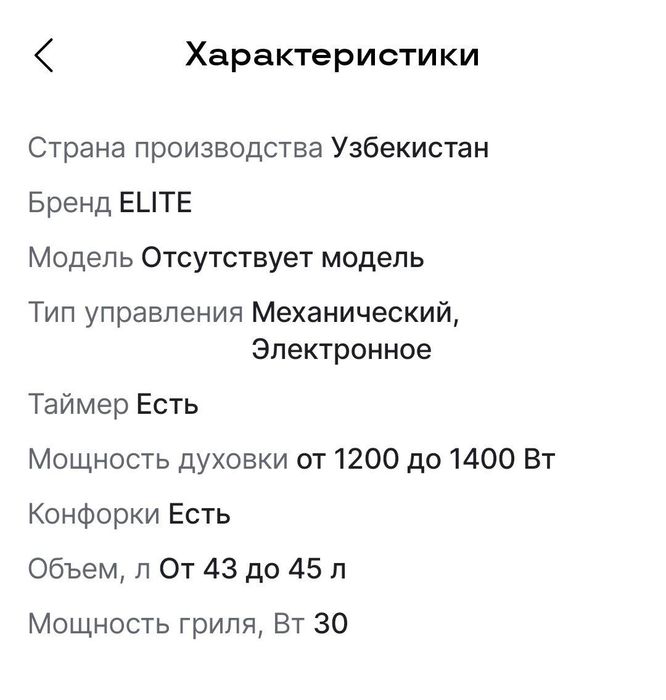Tap the Отсутствует модель value

coord(282,258)
